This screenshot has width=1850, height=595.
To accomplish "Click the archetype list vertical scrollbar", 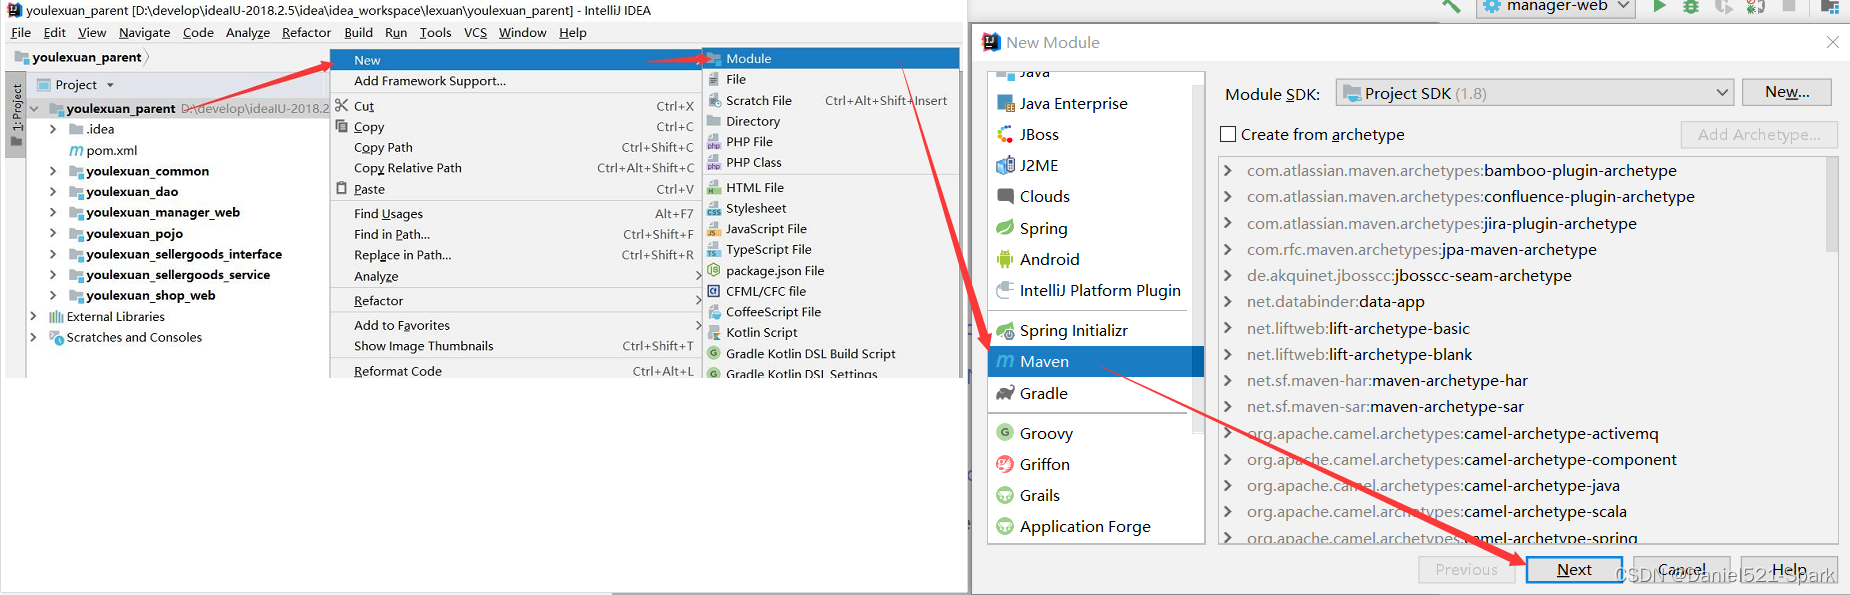I will click(1831, 205).
